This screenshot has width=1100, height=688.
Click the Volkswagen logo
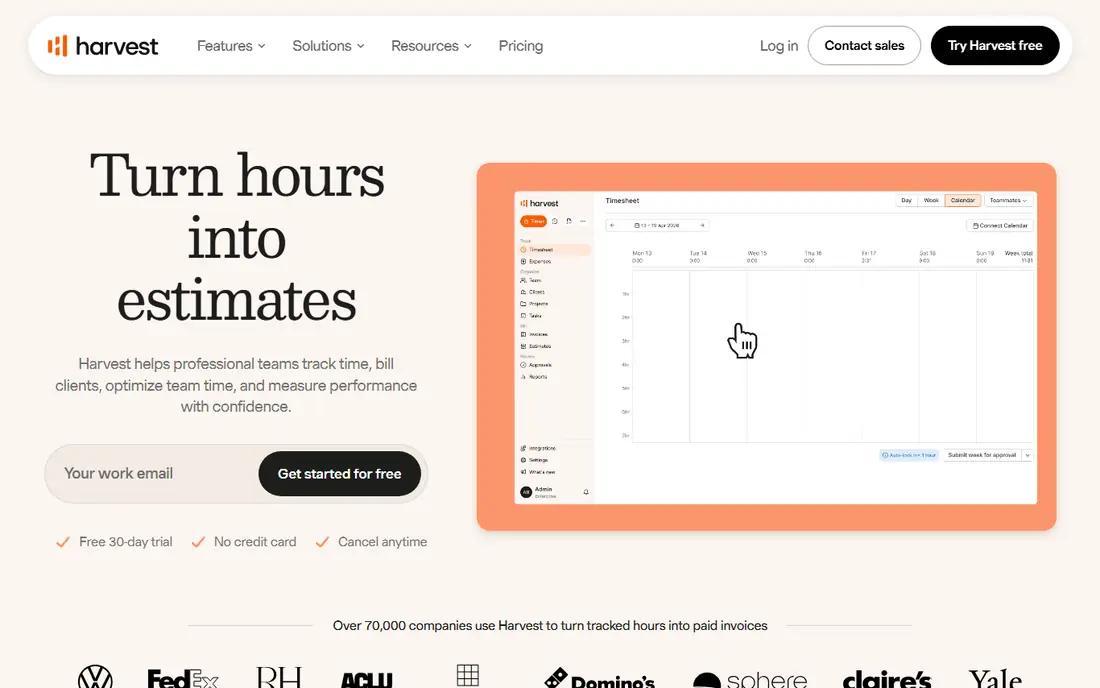[x=95, y=677]
